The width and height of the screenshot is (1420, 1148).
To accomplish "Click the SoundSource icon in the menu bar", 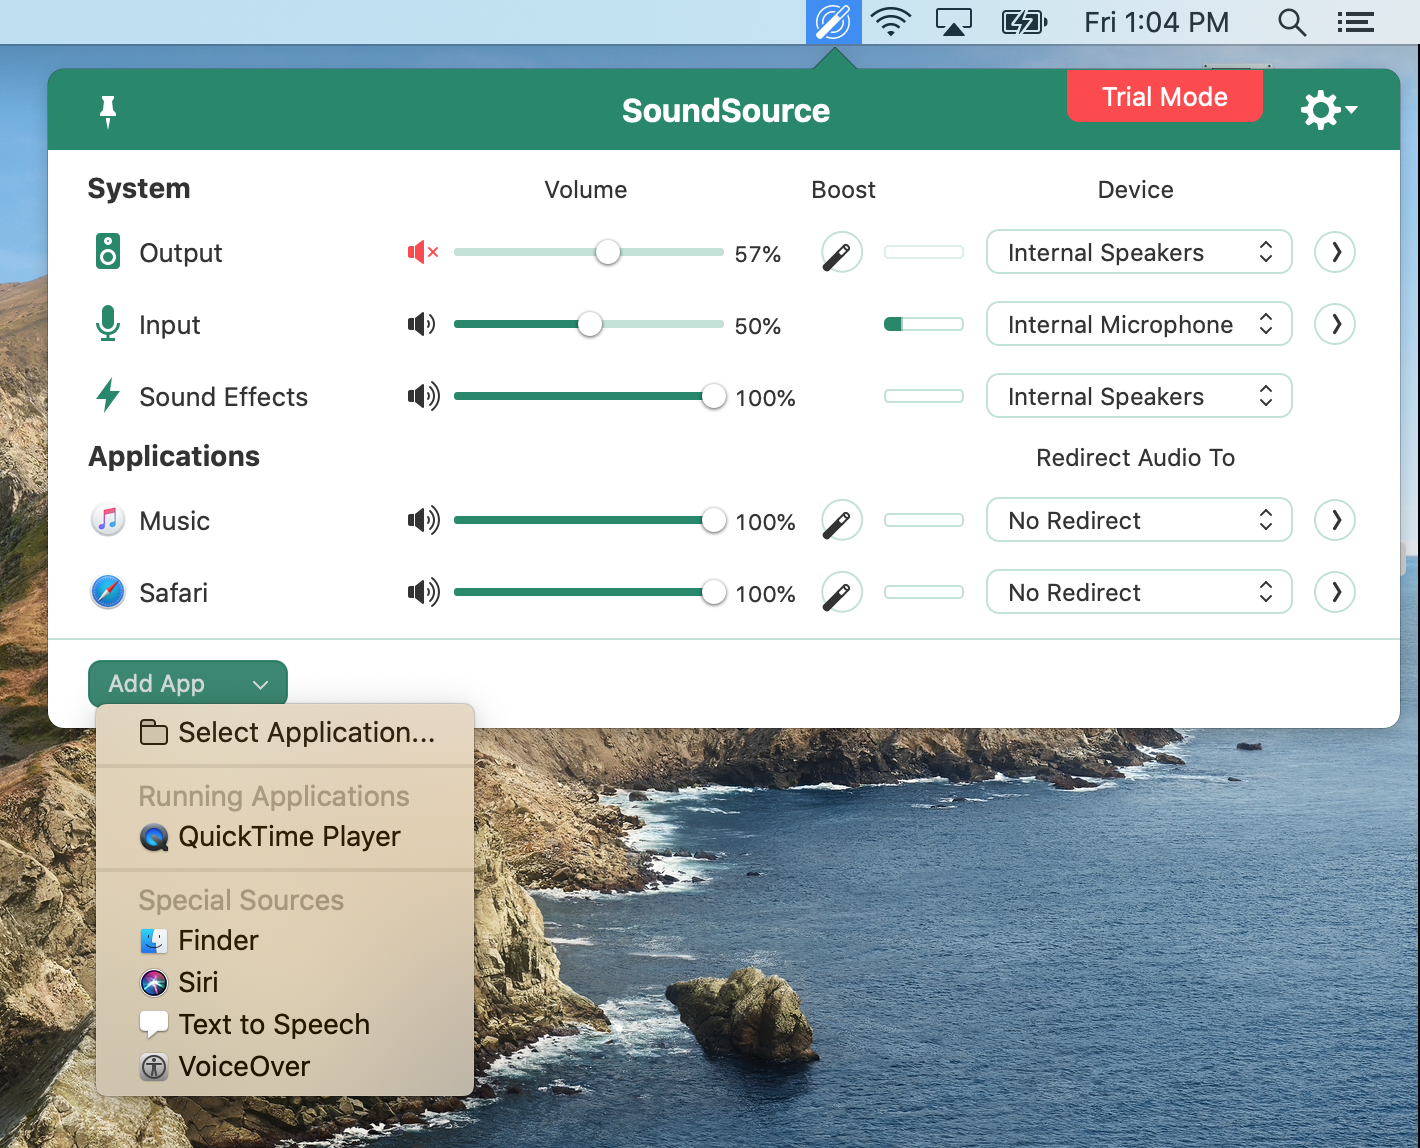I will tap(833, 21).
